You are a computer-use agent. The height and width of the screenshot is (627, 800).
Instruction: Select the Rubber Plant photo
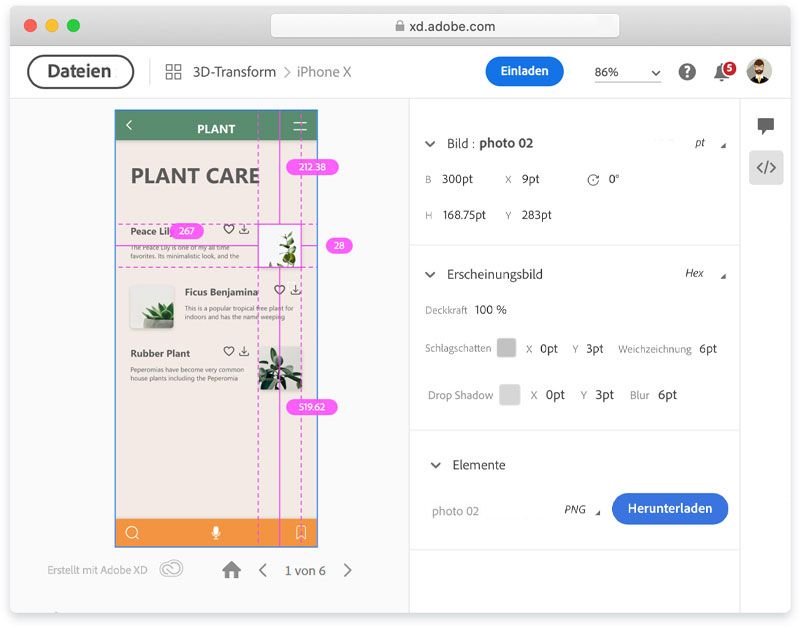[x=280, y=368]
